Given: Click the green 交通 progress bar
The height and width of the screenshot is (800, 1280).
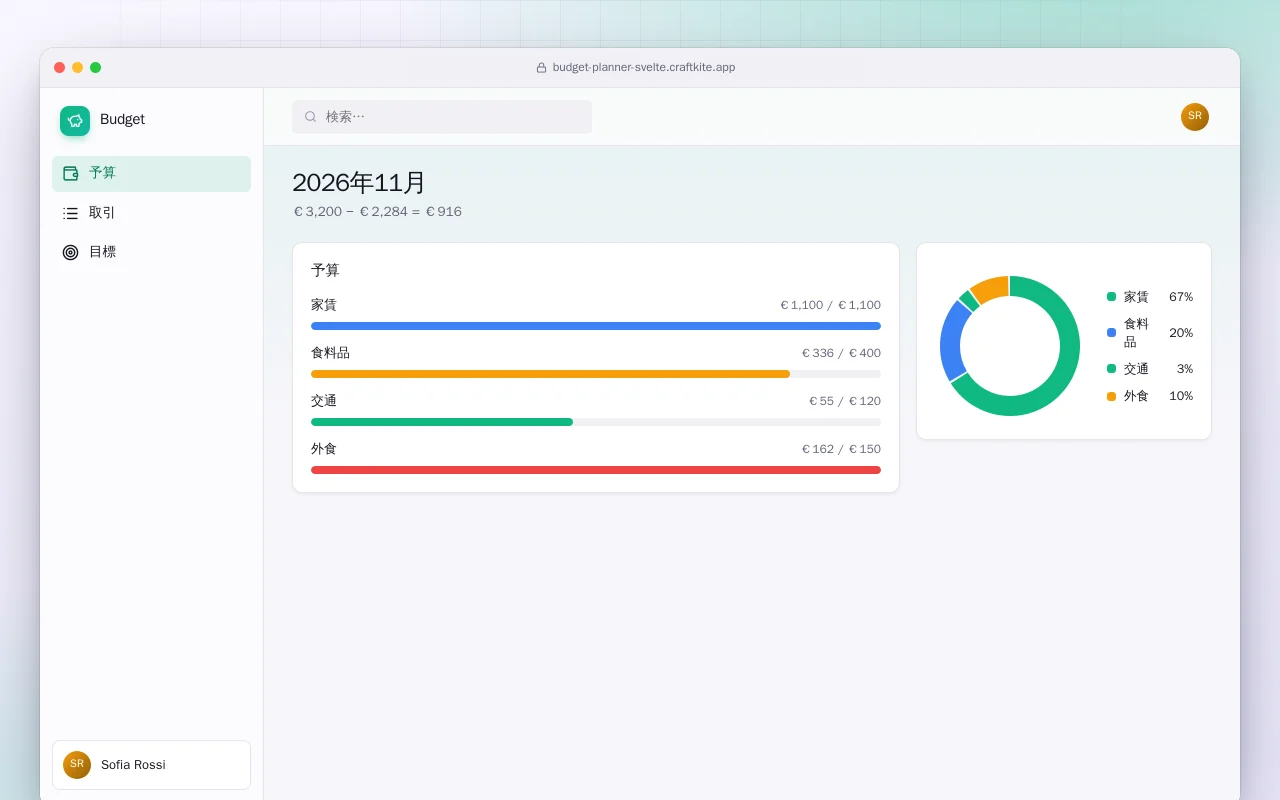Looking at the screenshot, I should (x=442, y=422).
